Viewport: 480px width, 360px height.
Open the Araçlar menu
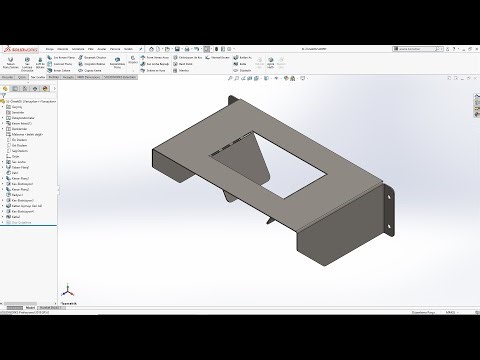click(102, 49)
